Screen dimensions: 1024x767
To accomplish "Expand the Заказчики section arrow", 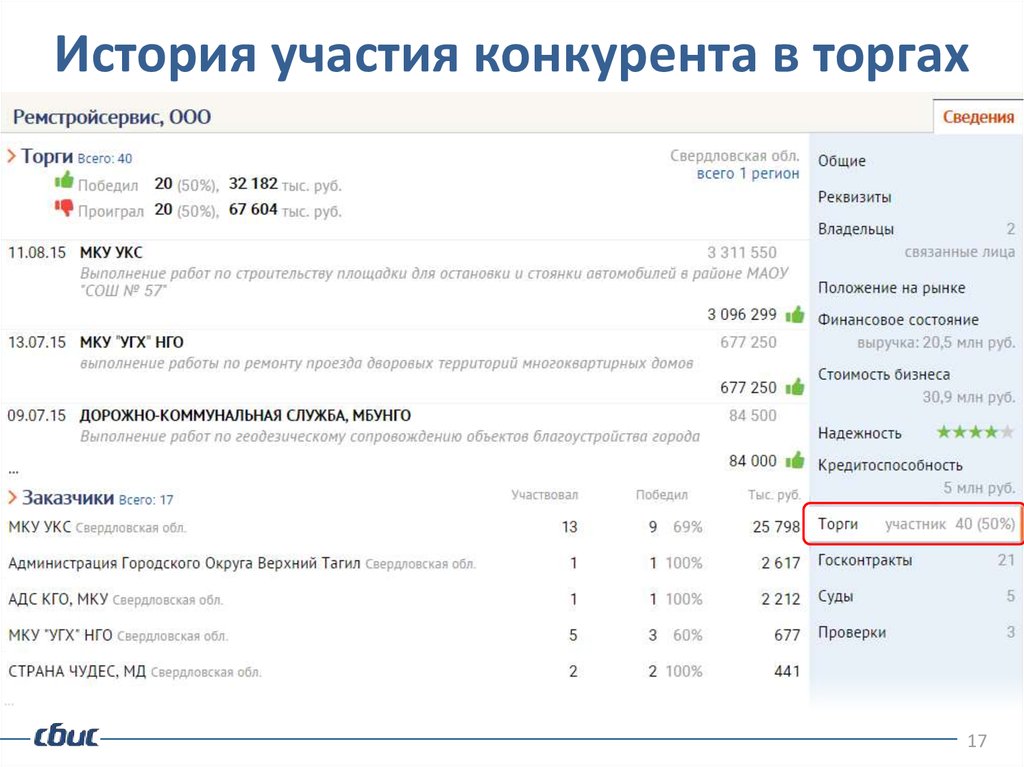I will [11, 498].
